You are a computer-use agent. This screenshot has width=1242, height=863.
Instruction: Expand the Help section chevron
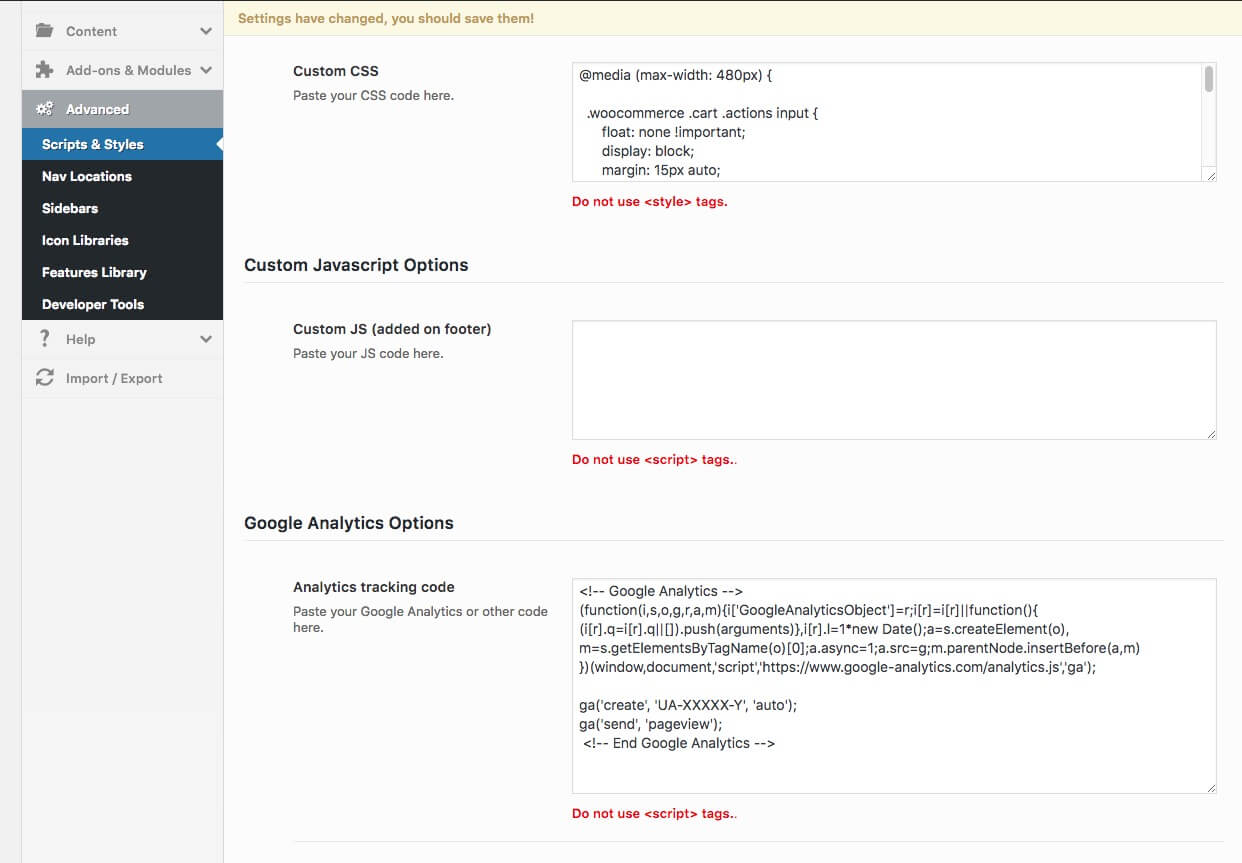(x=206, y=339)
